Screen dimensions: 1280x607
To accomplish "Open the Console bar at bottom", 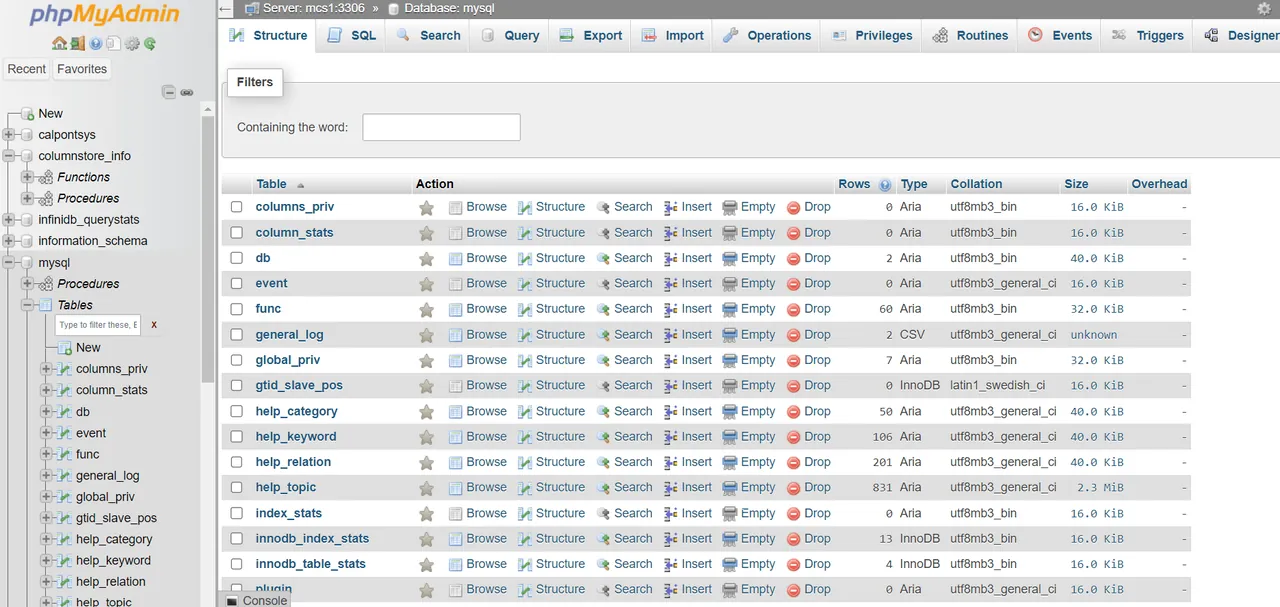I will tap(256, 600).
